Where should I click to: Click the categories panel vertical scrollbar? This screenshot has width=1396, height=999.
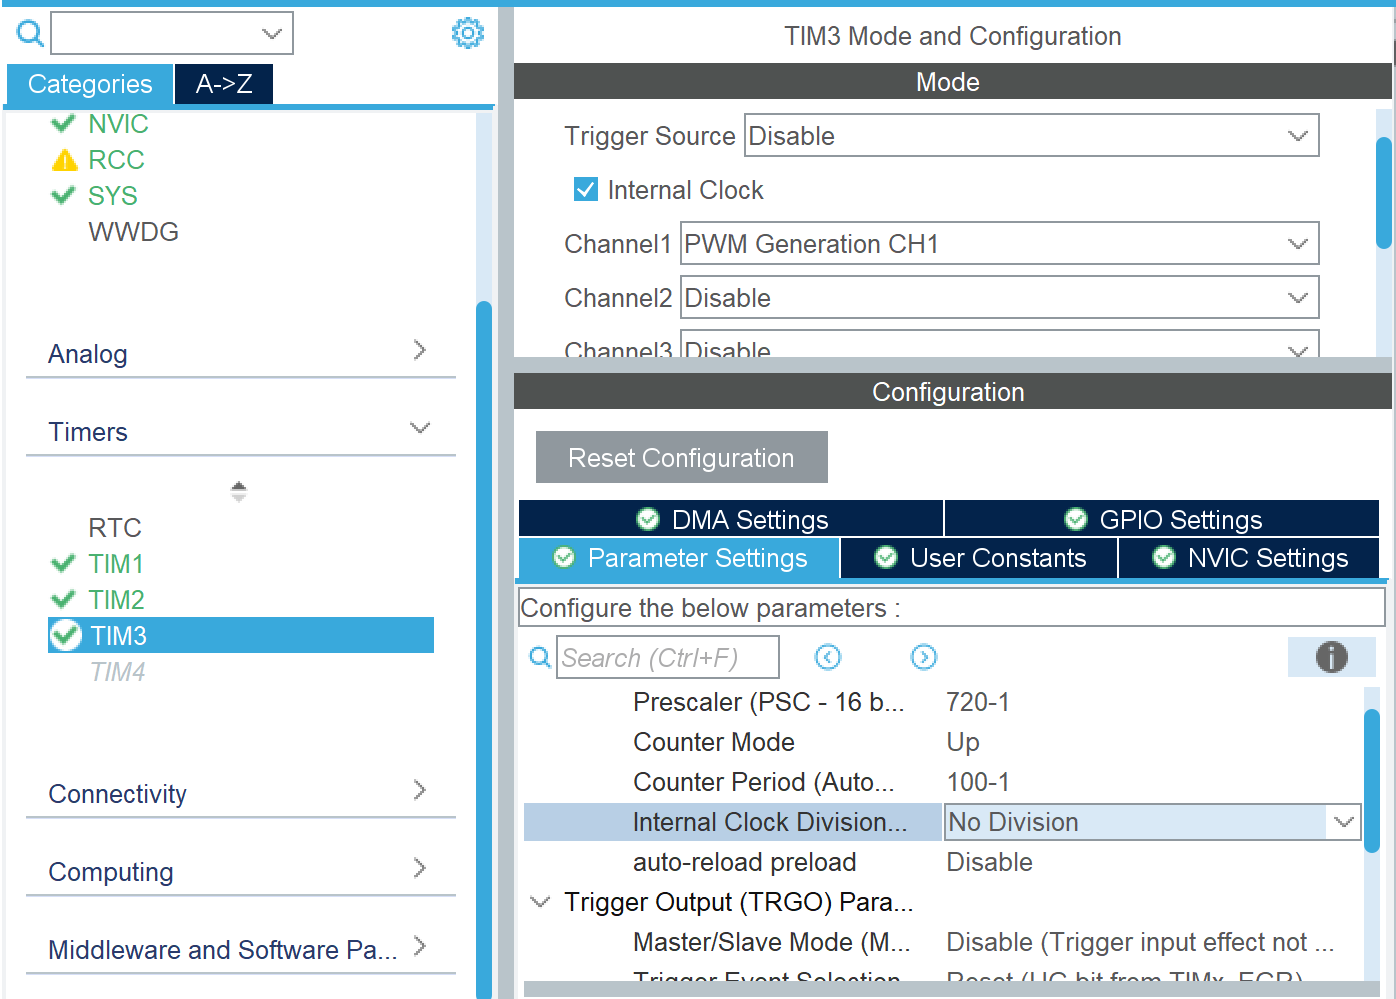(x=484, y=650)
